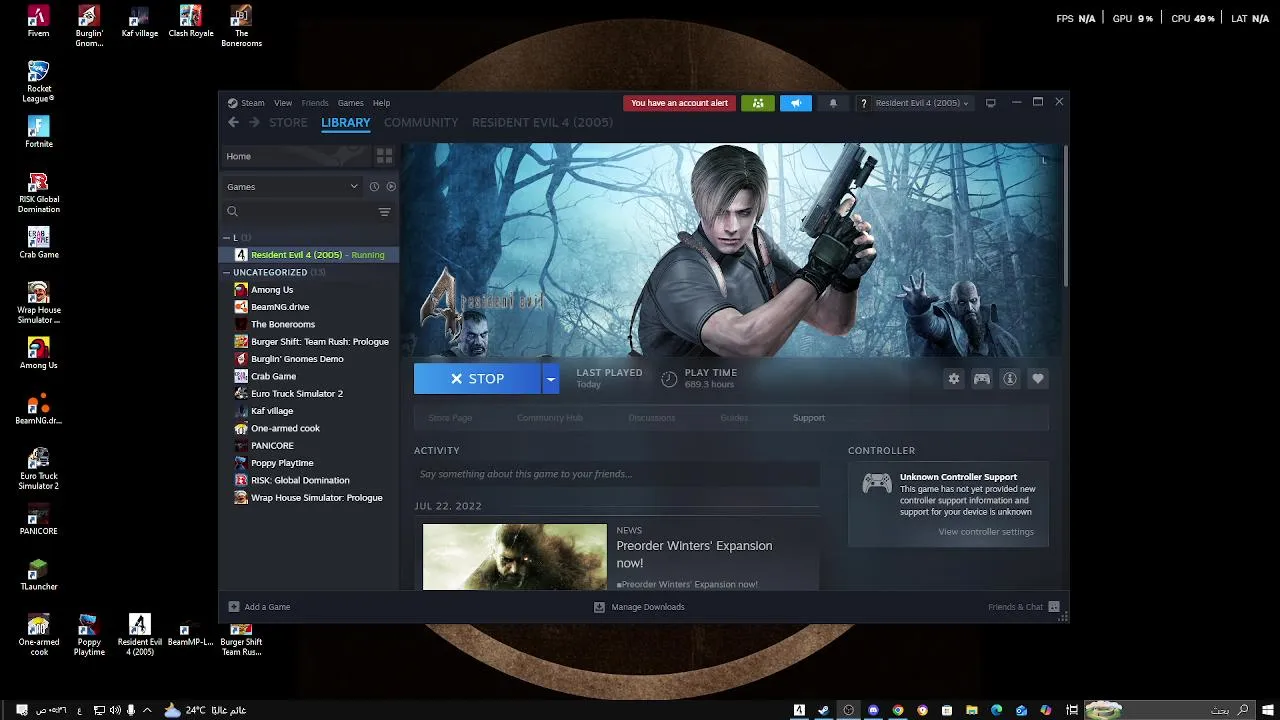
Task: Open library advanced filter options icon
Action: (x=384, y=212)
